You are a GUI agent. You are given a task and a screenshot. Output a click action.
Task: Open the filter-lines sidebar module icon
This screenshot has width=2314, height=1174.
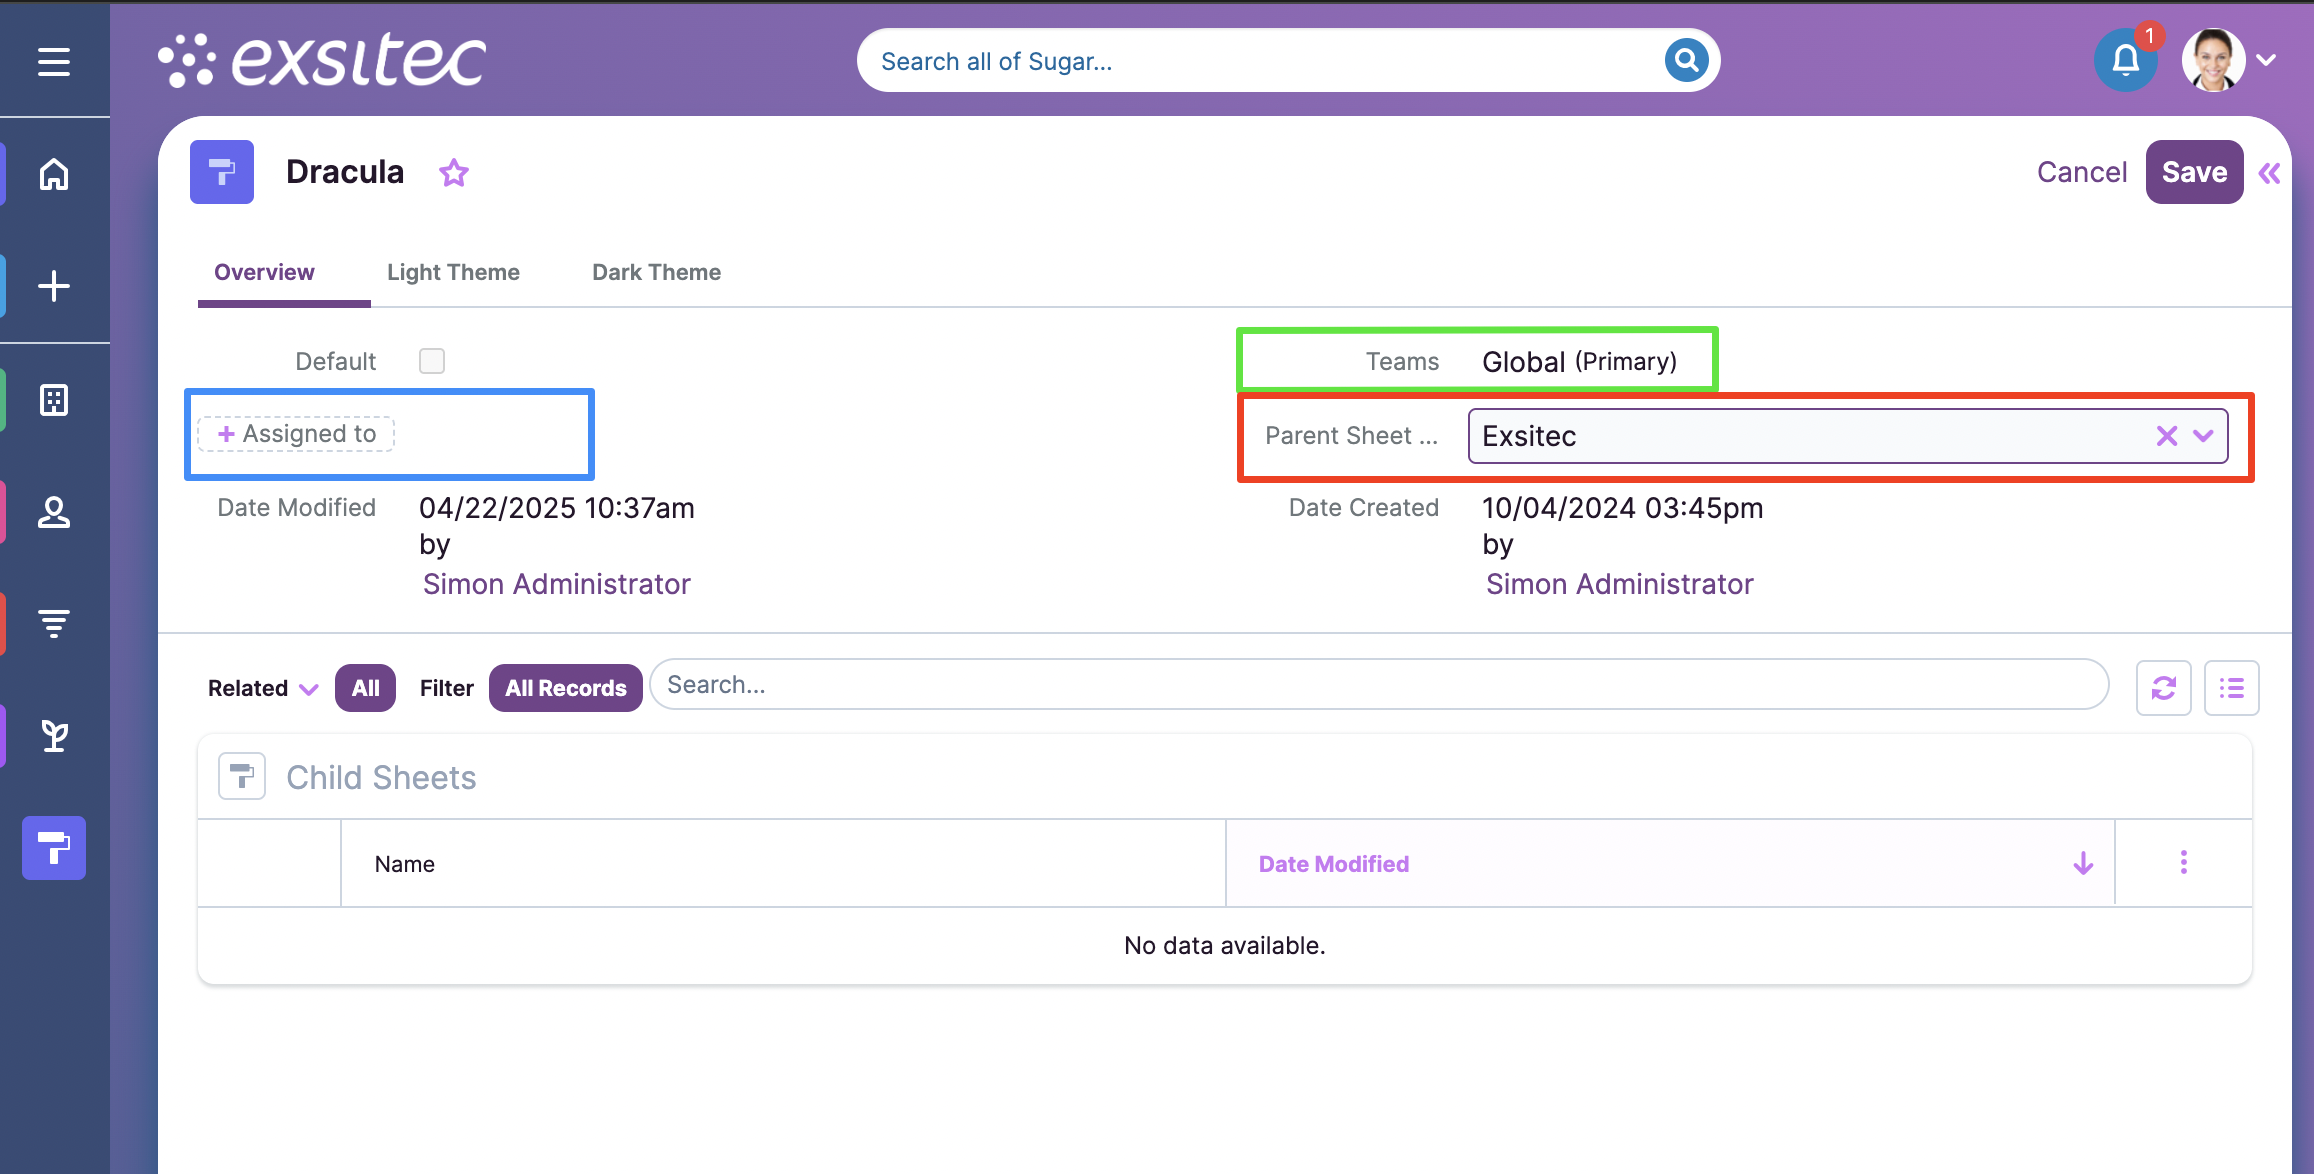tap(54, 624)
